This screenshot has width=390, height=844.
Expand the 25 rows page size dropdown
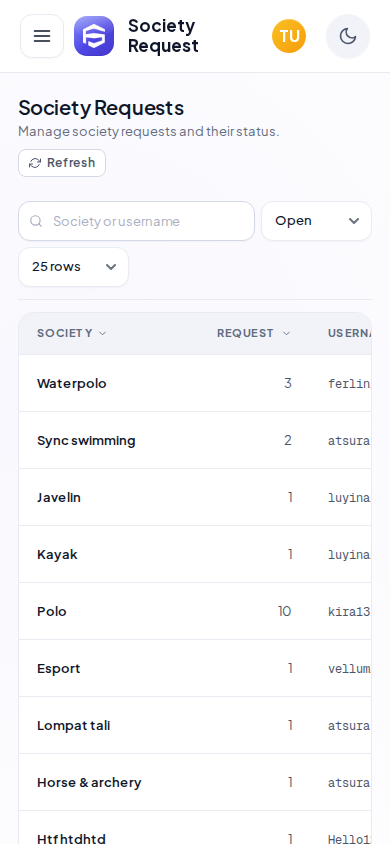pyautogui.click(x=74, y=267)
